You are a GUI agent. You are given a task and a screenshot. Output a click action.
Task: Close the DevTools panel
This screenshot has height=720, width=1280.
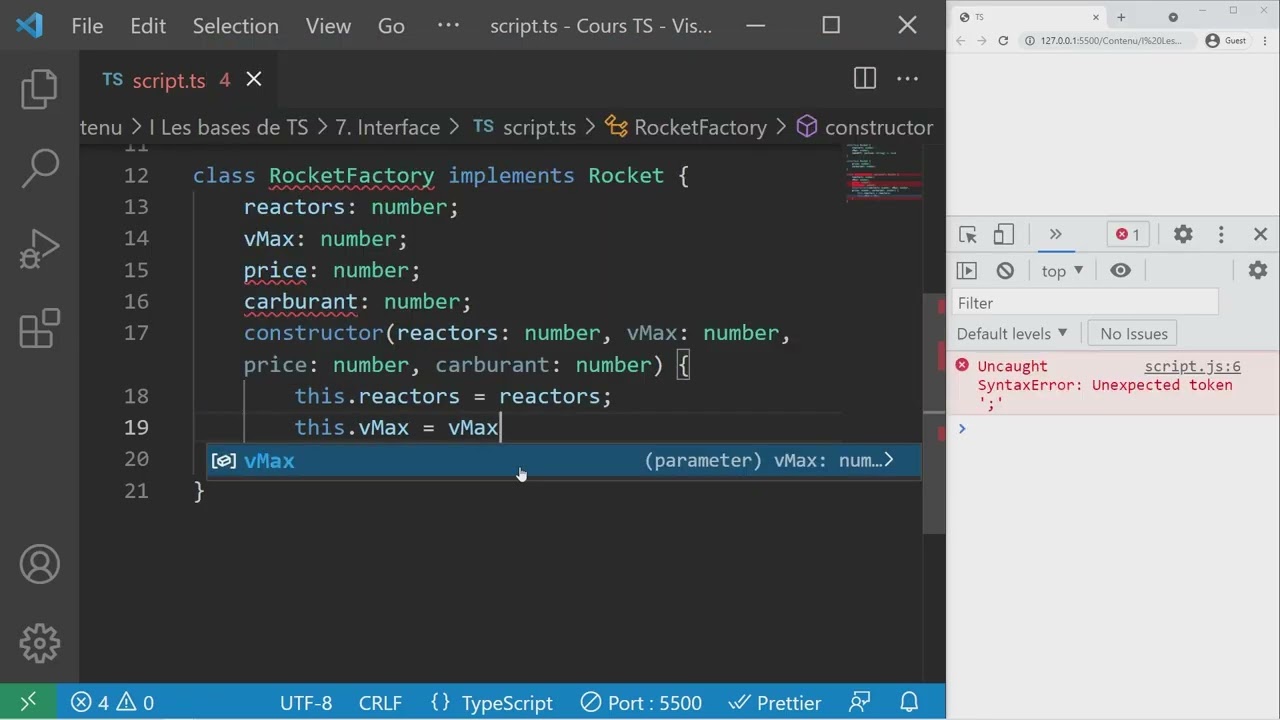click(1260, 234)
